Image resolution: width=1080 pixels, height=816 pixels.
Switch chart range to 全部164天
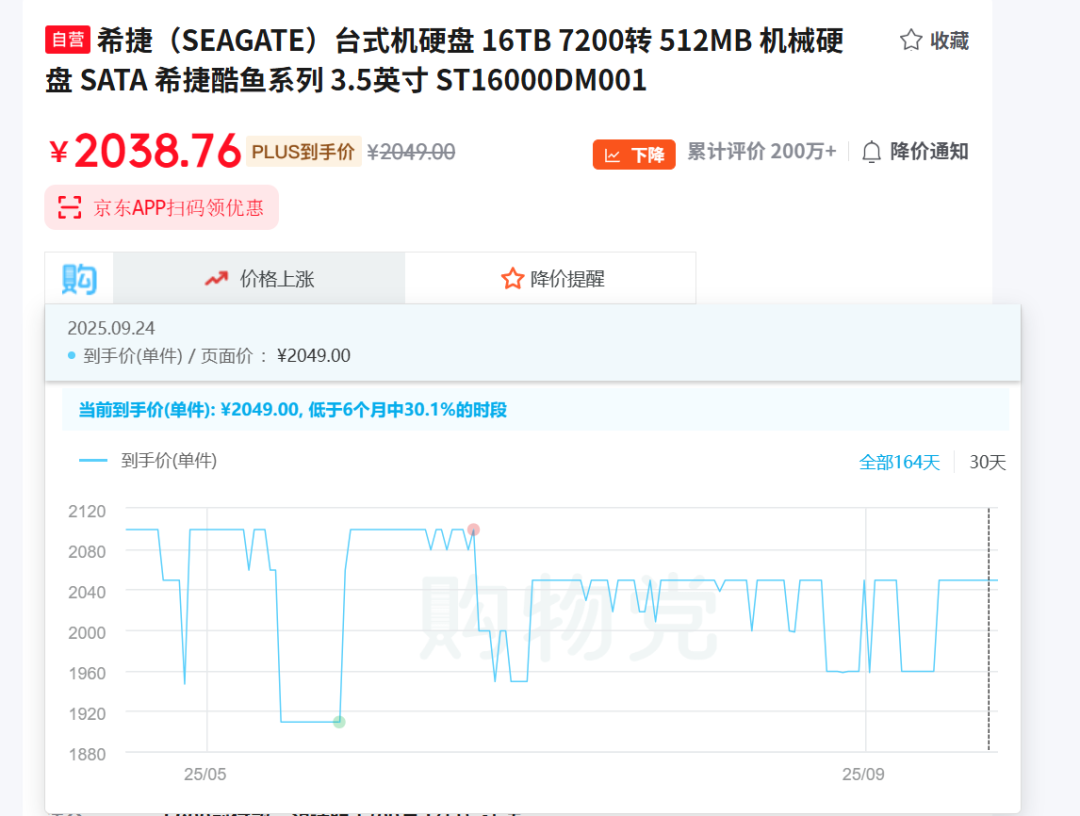[899, 462]
